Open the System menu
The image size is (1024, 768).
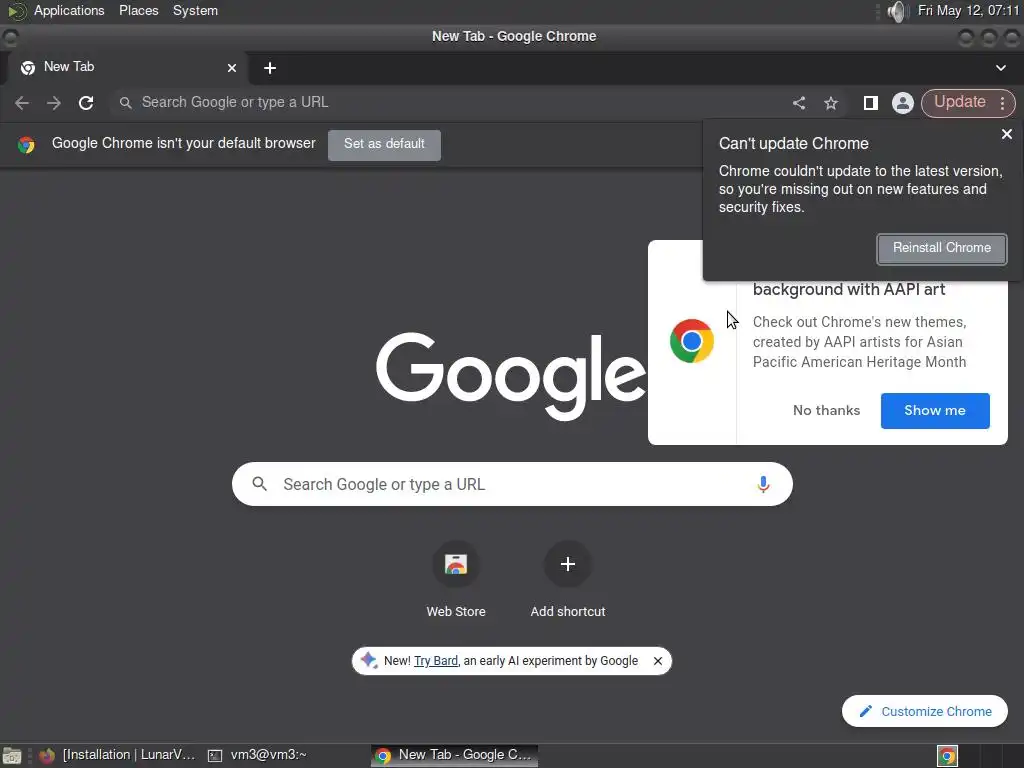pos(195,10)
